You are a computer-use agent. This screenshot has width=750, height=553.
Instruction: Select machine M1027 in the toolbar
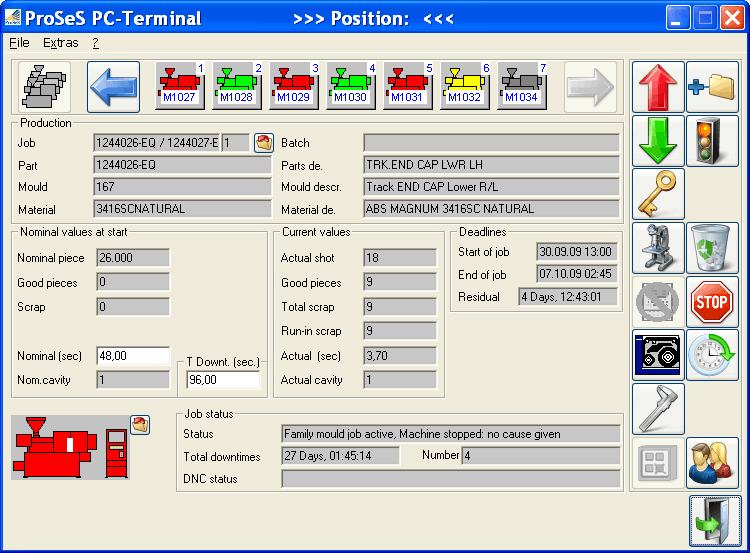point(180,86)
